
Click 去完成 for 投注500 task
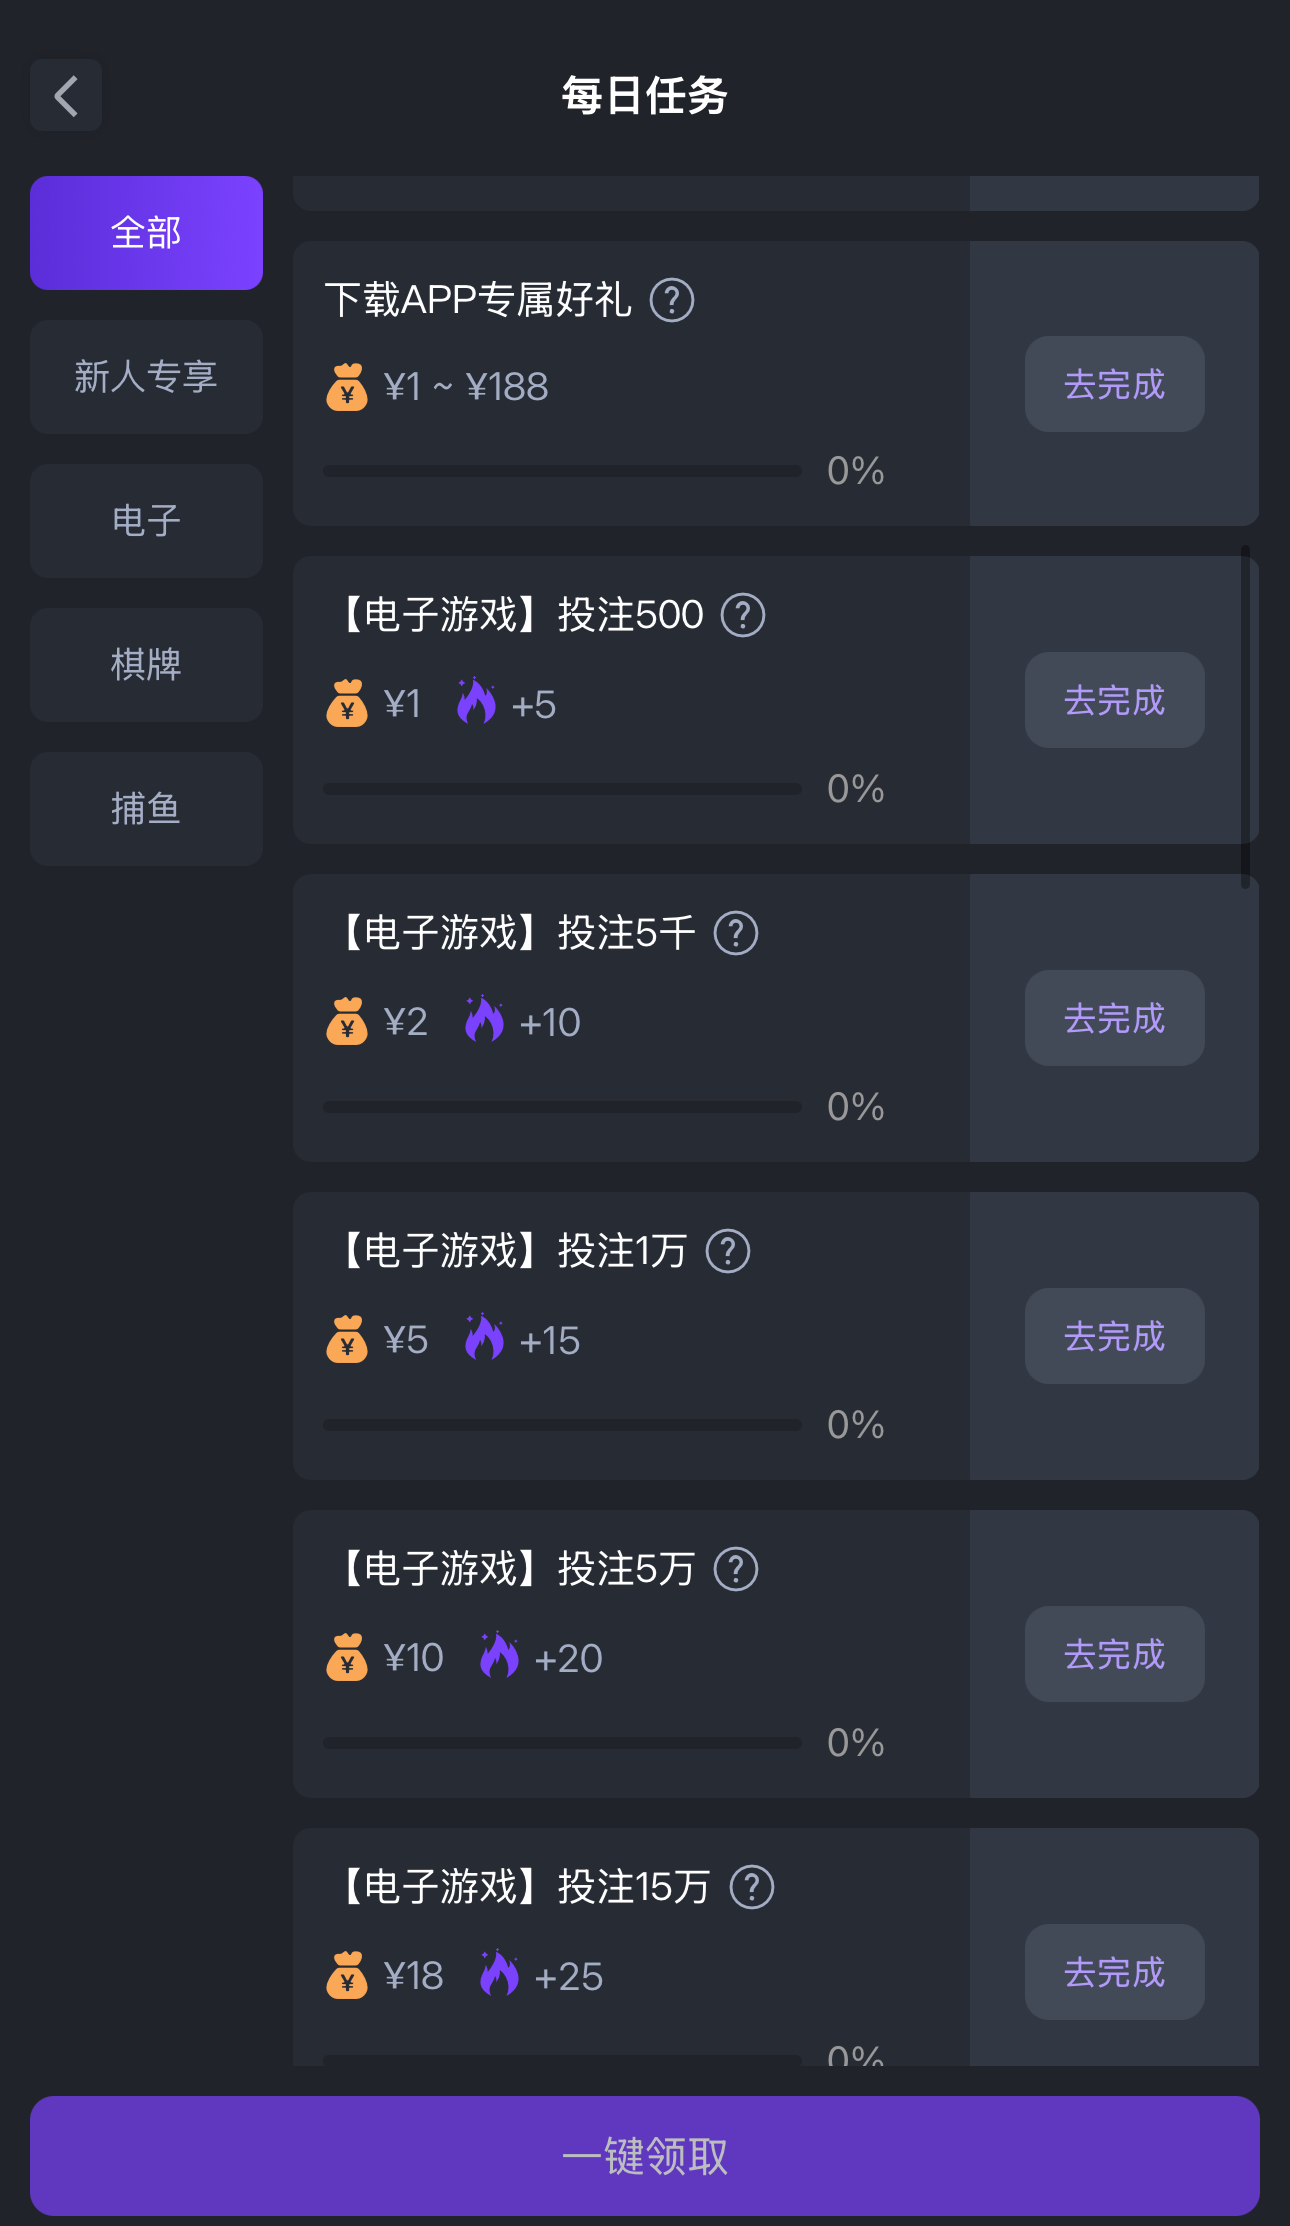pyautogui.click(x=1114, y=700)
